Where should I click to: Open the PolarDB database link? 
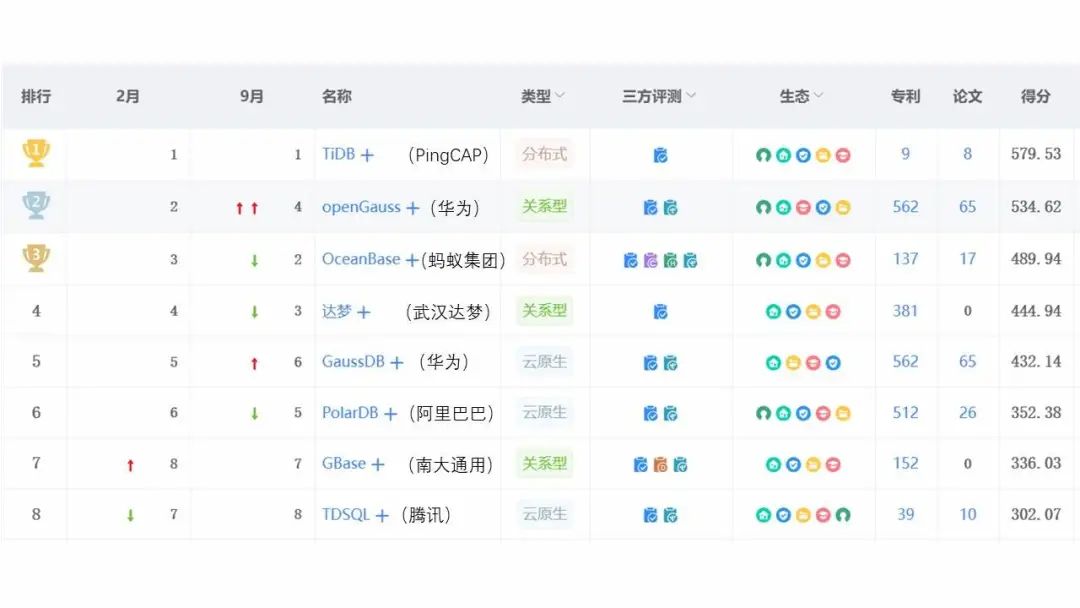[350, 412]
